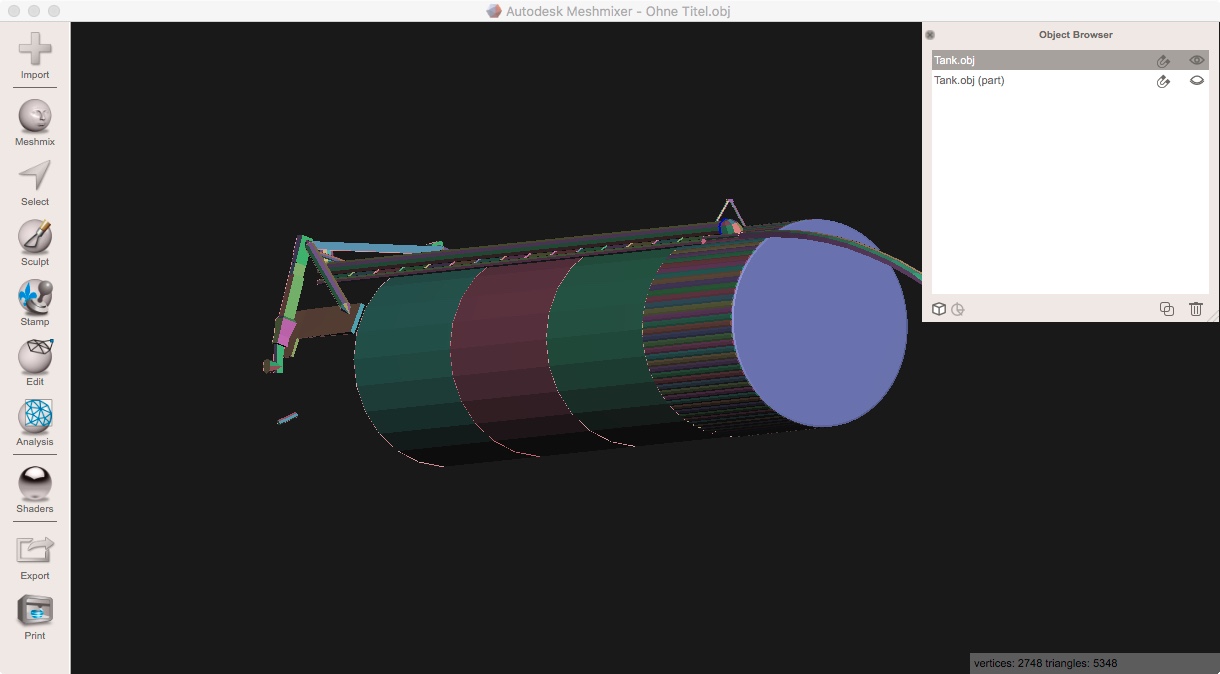Toggle the pin icon next to Tank.obj
The width and height of the screenshot is (1220, 674).
[x=1163, y=60]
